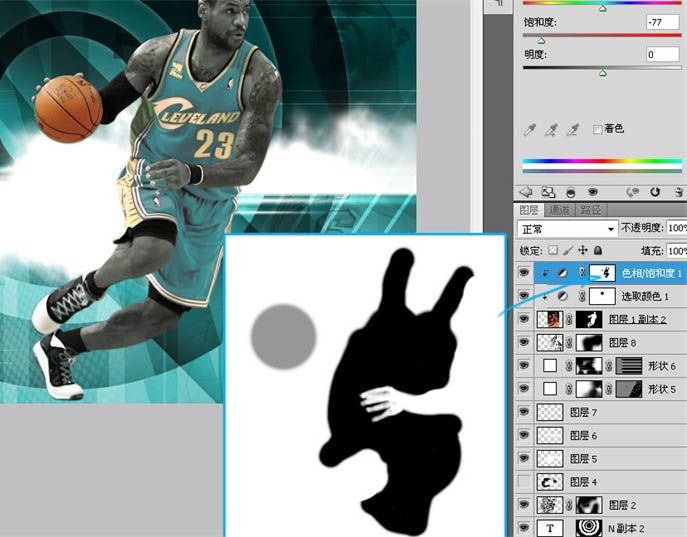The image size is (687, 537).
Task: Click the lock all padlock icon
Action: coord(598,250)
